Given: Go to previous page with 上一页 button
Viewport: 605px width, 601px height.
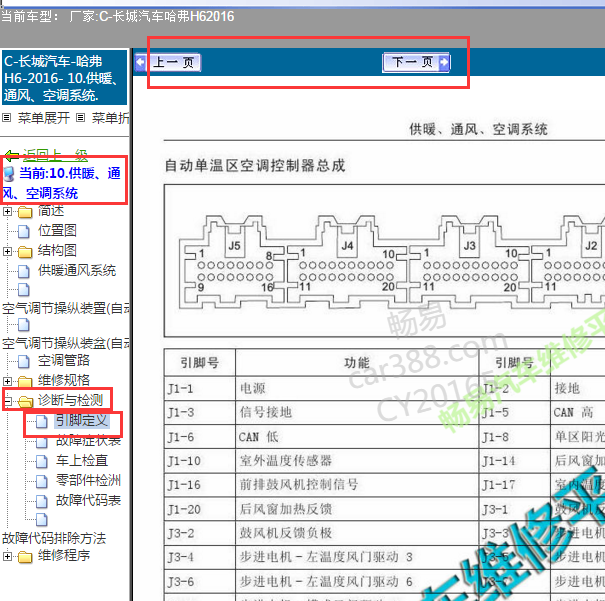Looking at the screenshot, I should [168, 62].
